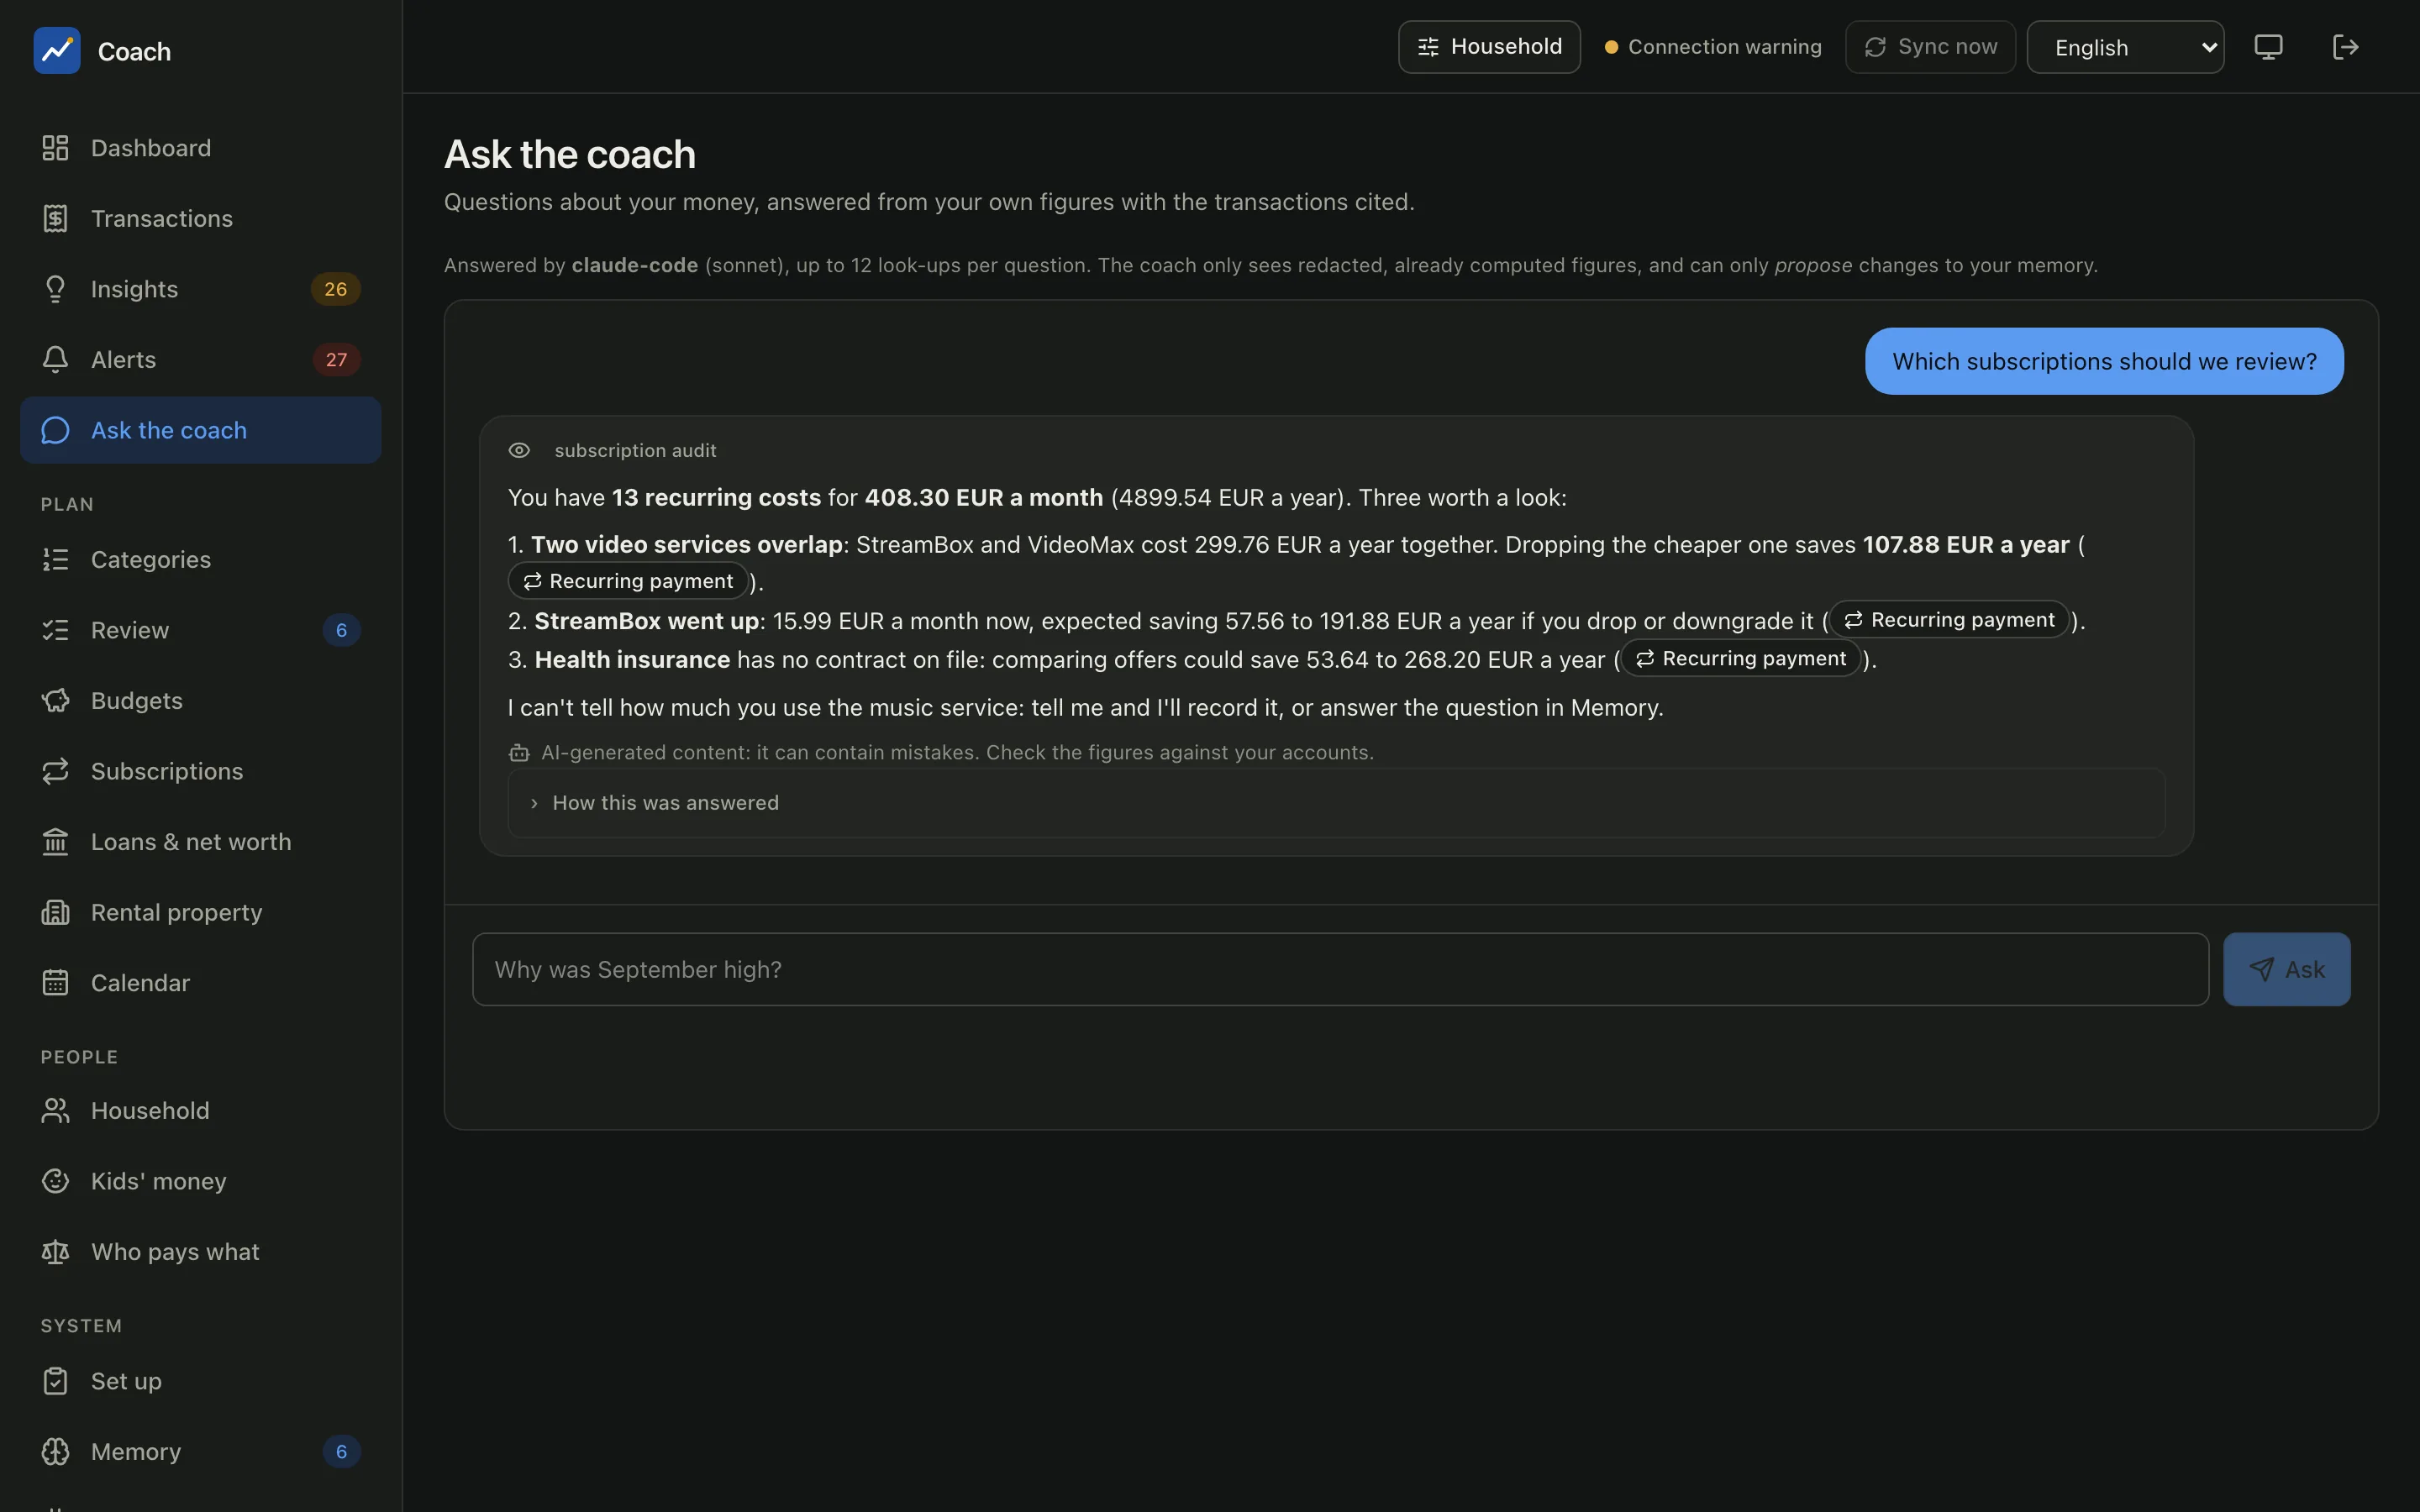The width and height of the screenshot is (2420, 1512).
Task: Open Subscriptions page from sidebar
Action: pyautogui.click(x=200, y=771)
